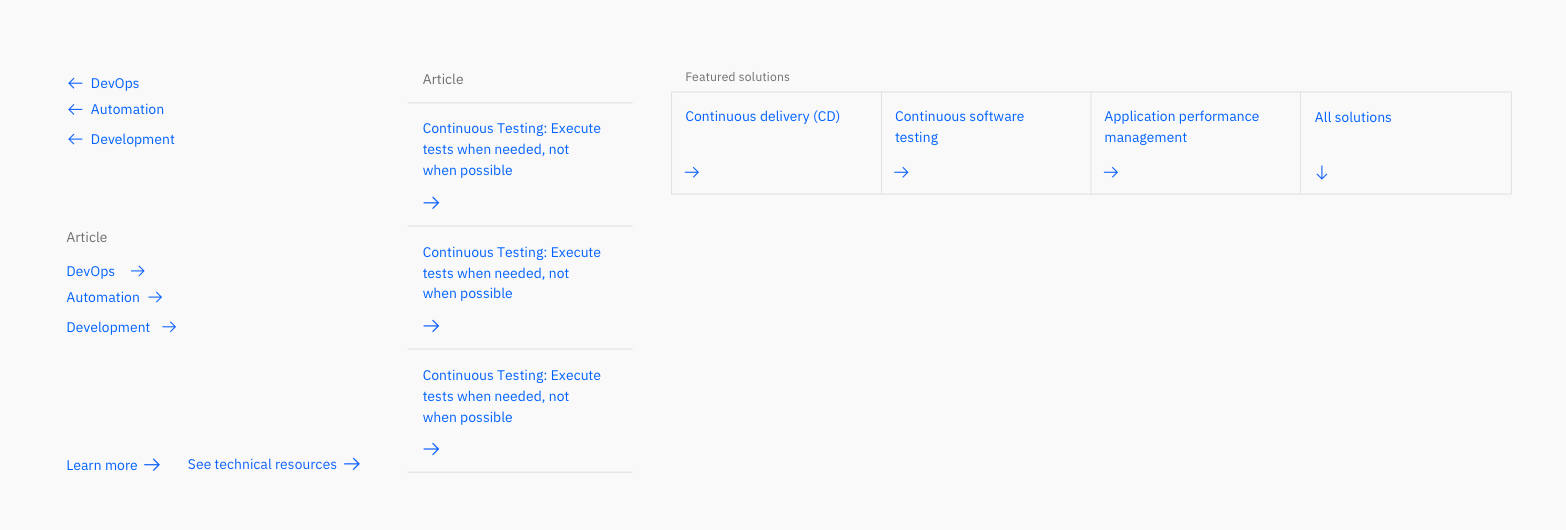Click left arrow icon beside top Automation link
1566x530 pixels.
tap(75, 110)
